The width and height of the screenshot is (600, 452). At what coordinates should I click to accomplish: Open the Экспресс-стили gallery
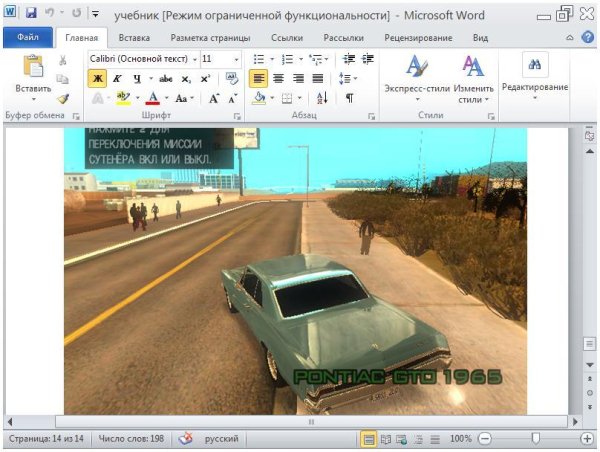[417, 78]
